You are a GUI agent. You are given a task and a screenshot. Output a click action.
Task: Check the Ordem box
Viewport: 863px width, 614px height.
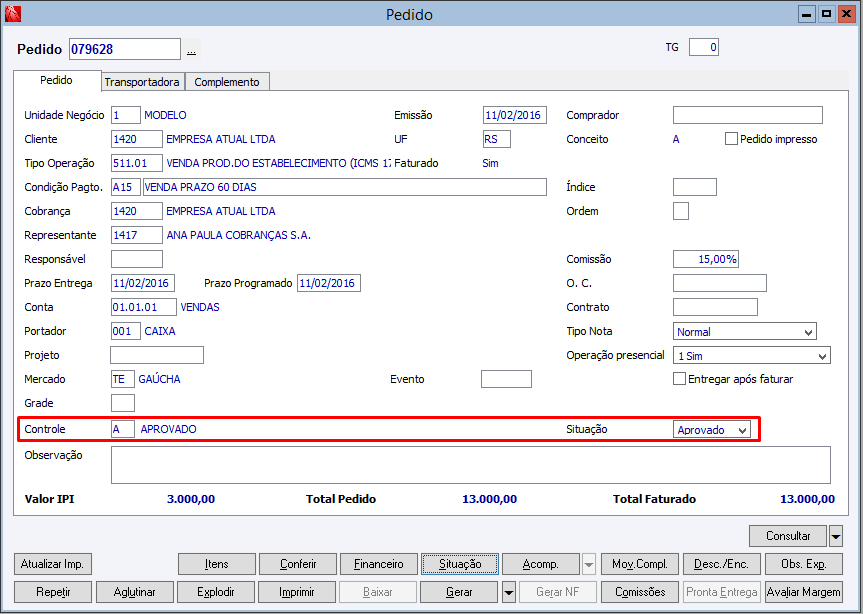(x=681, y=211)
